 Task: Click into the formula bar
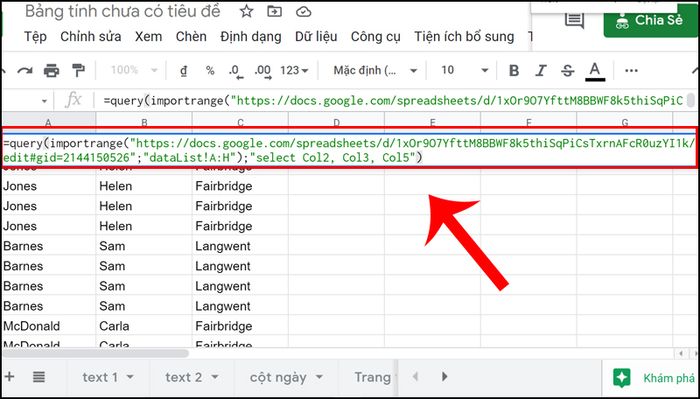point(393,101)
